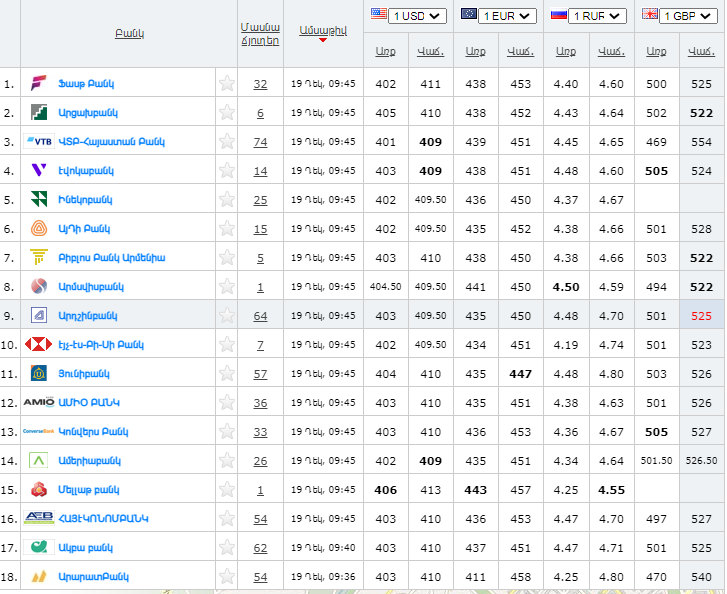
Task: Sort by RUR buy column header
Action: click(566, 51)
